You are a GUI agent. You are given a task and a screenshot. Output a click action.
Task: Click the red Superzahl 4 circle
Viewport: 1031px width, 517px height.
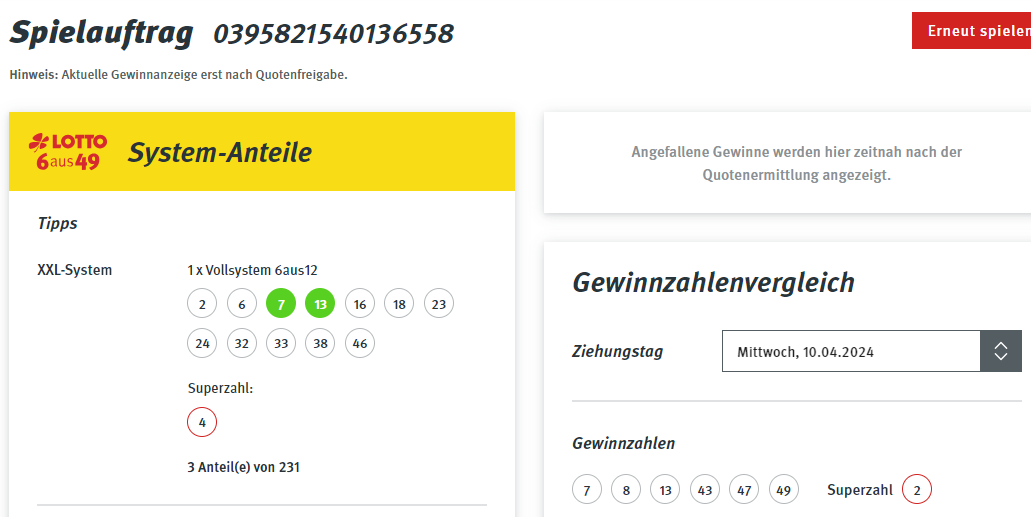202,422
